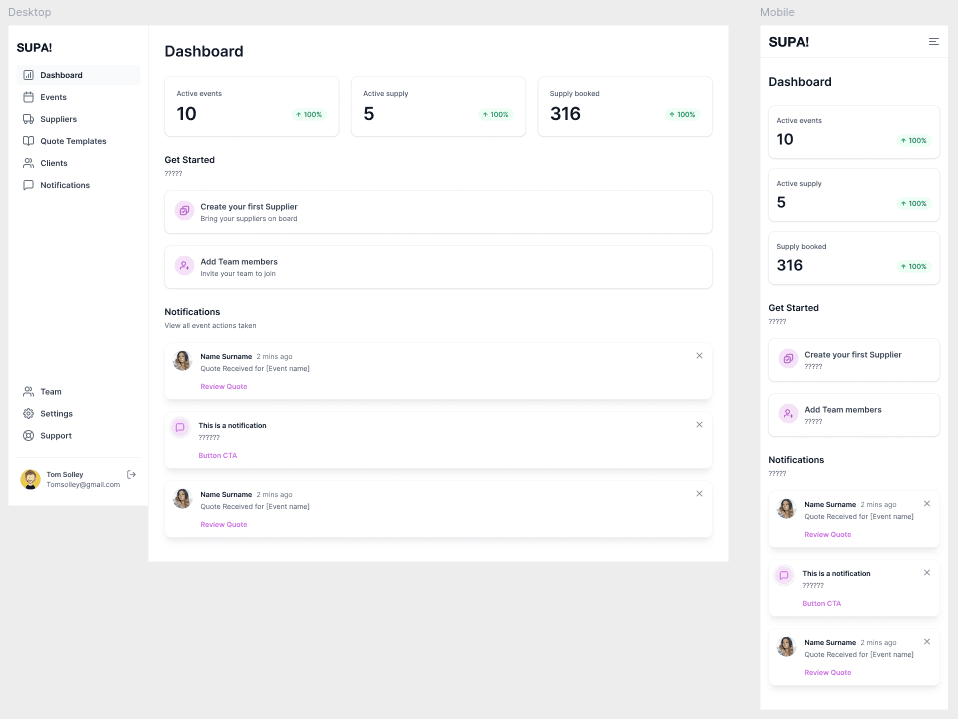
Task: Open Support from the sidebar
Action: (78, 436)
